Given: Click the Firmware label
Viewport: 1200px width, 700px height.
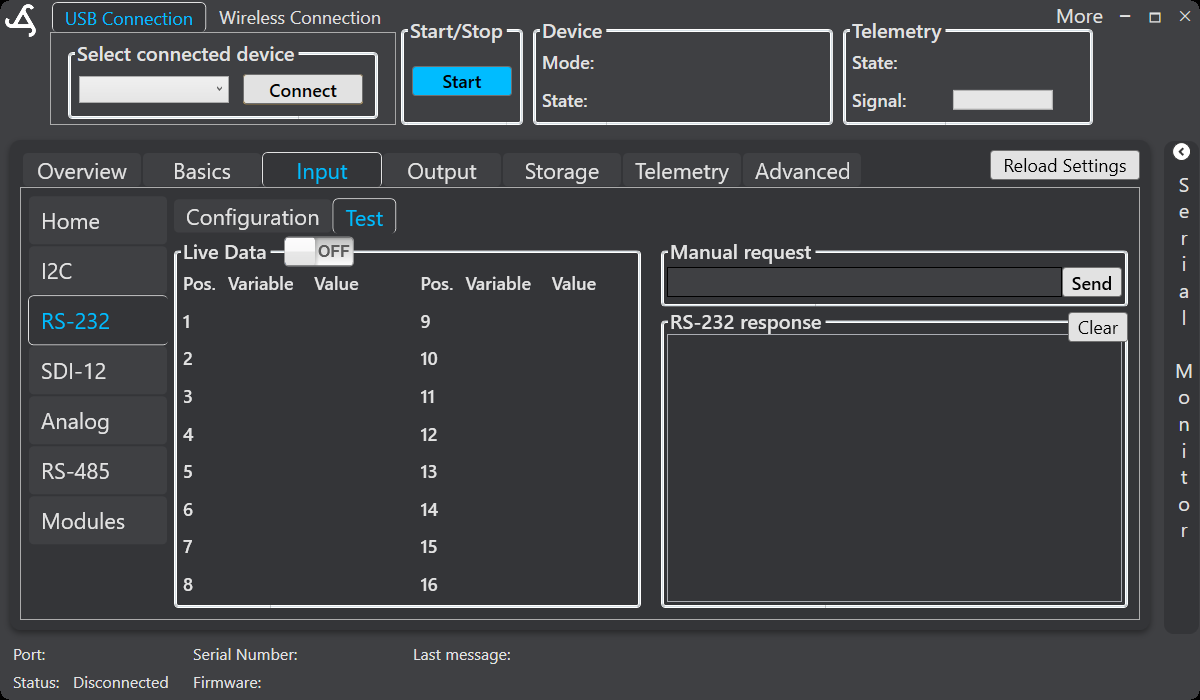Looking at the screenshot, I should click(227, 683).
